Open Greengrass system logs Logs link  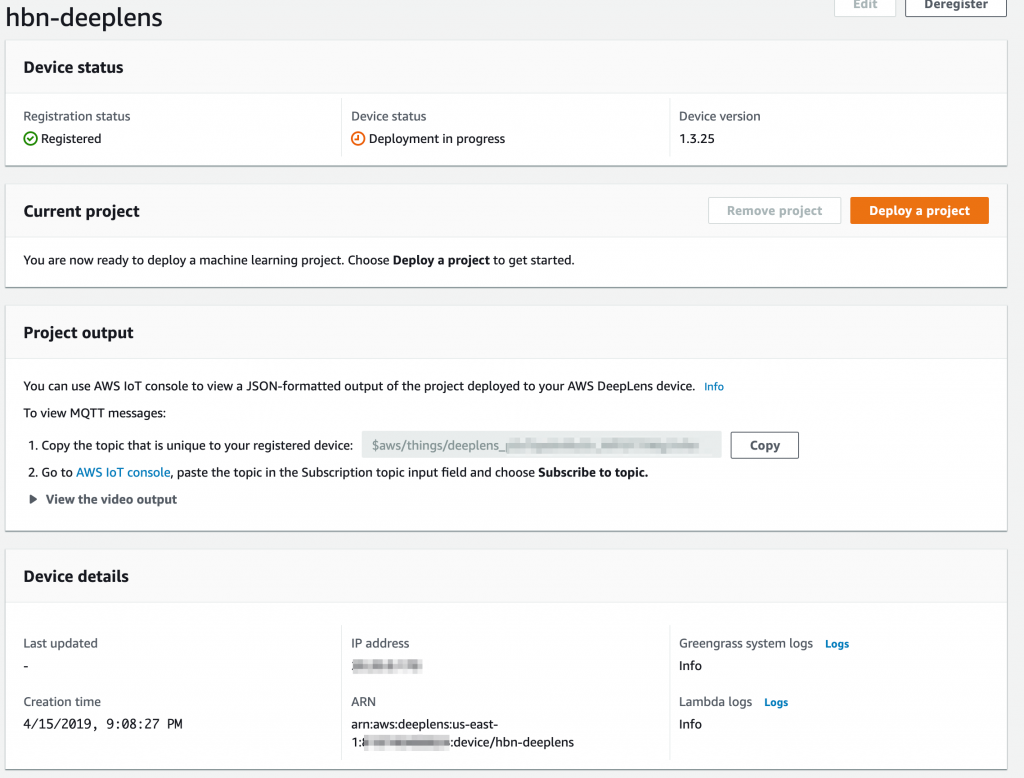point(837,644)
